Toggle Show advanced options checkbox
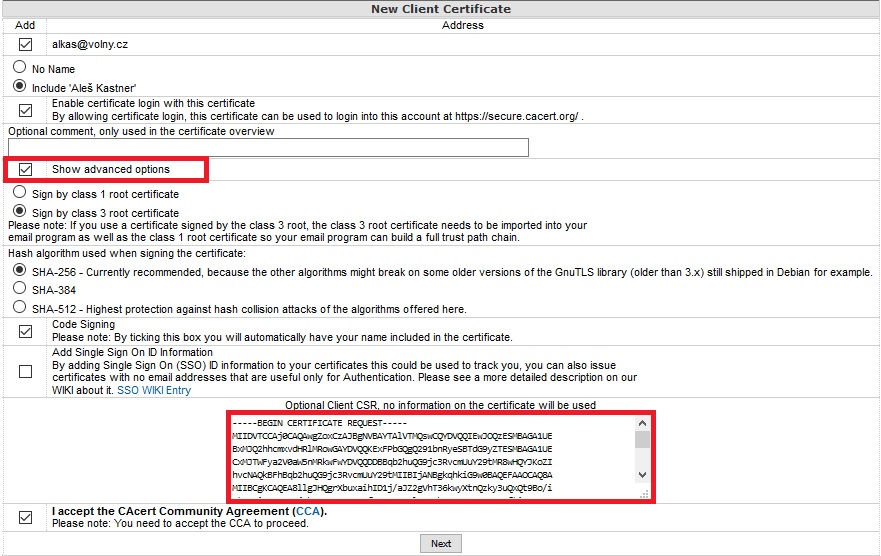This screenshot has width=881, height=556. tap(25, 170)
